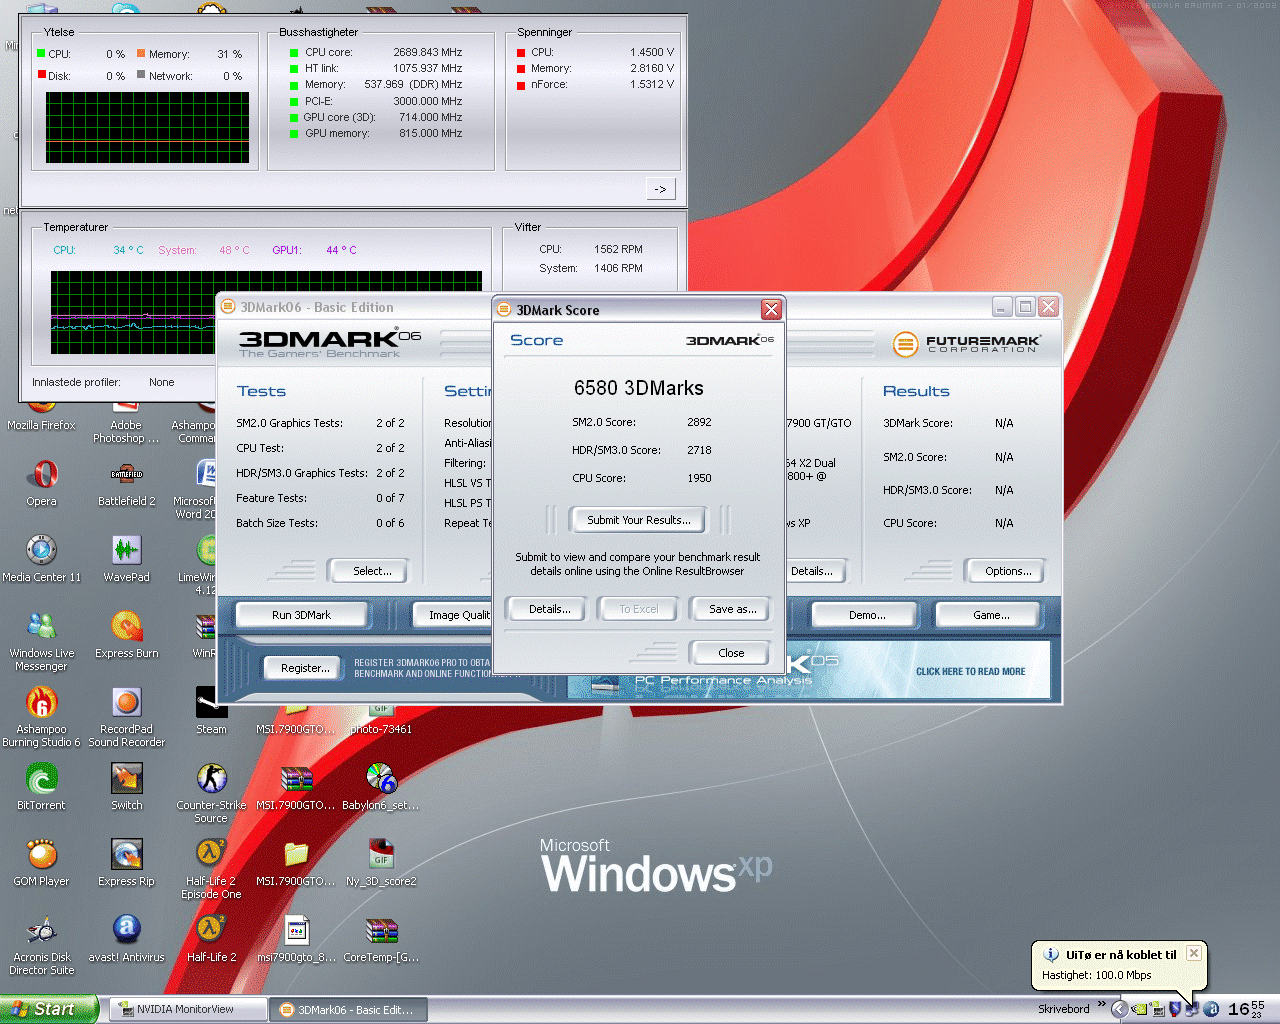Click the nForce voltage 1.5312 V
The width and height of the screenshot is (1280, 1024).
click(652, 84)
